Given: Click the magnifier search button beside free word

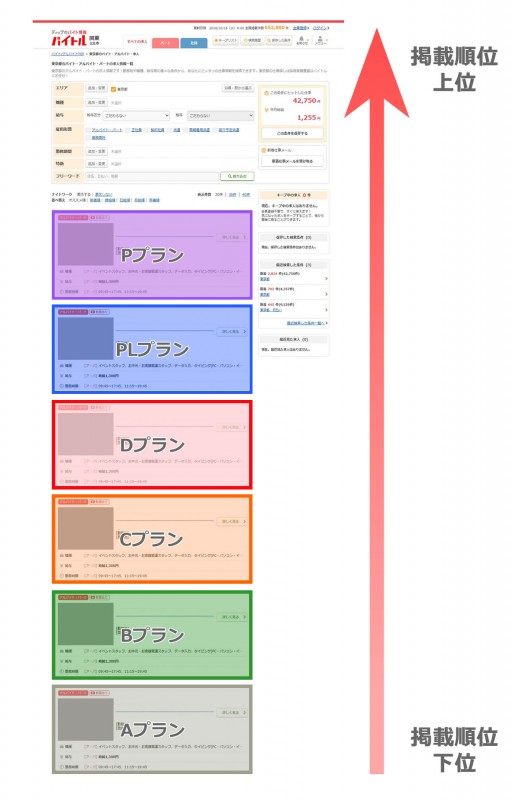Looking at the screenshot, I should pyautogui.click(x=237, y=176).
